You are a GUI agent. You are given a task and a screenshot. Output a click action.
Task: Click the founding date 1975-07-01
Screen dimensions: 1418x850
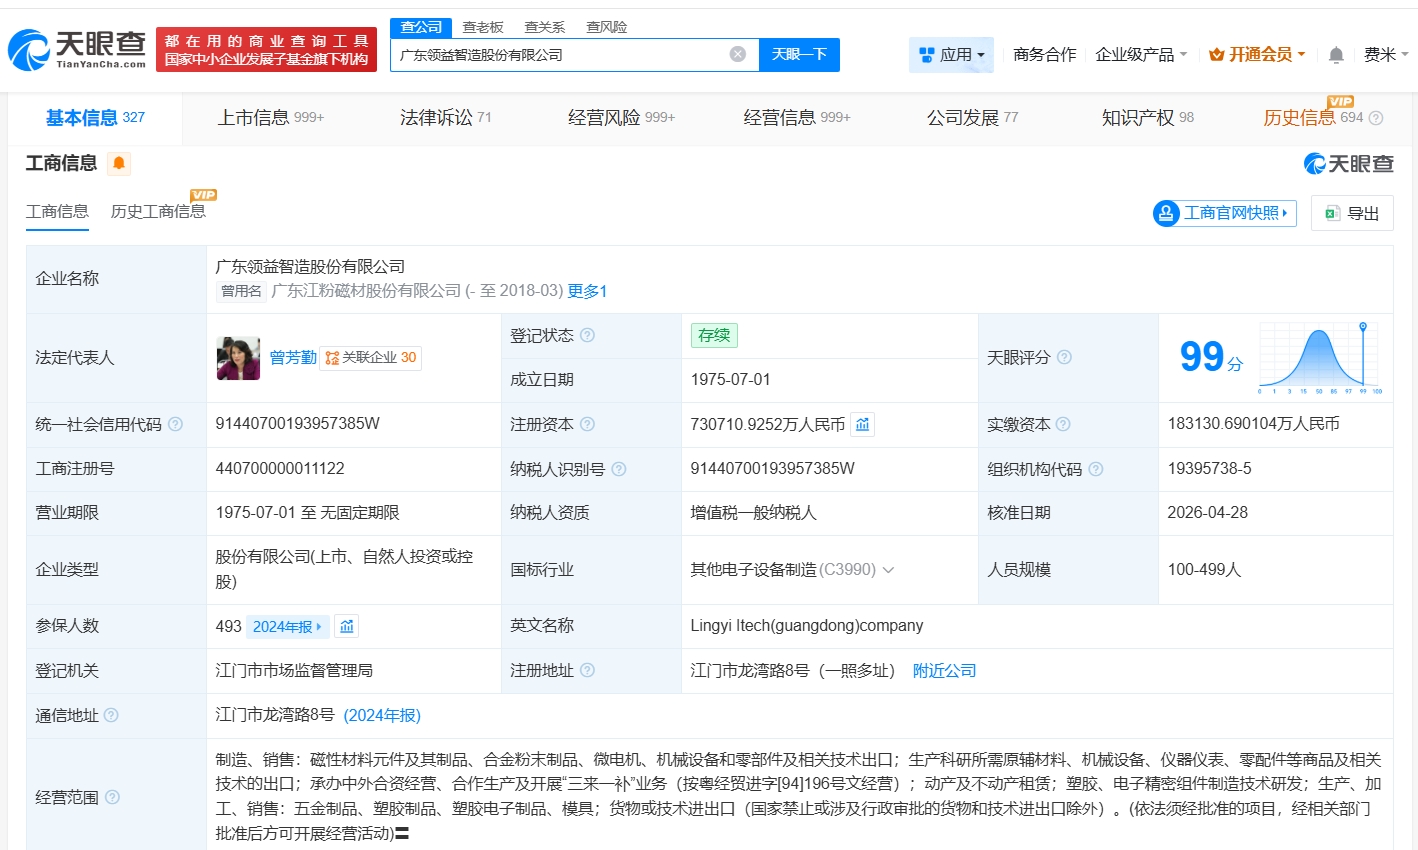coord(731,380)
